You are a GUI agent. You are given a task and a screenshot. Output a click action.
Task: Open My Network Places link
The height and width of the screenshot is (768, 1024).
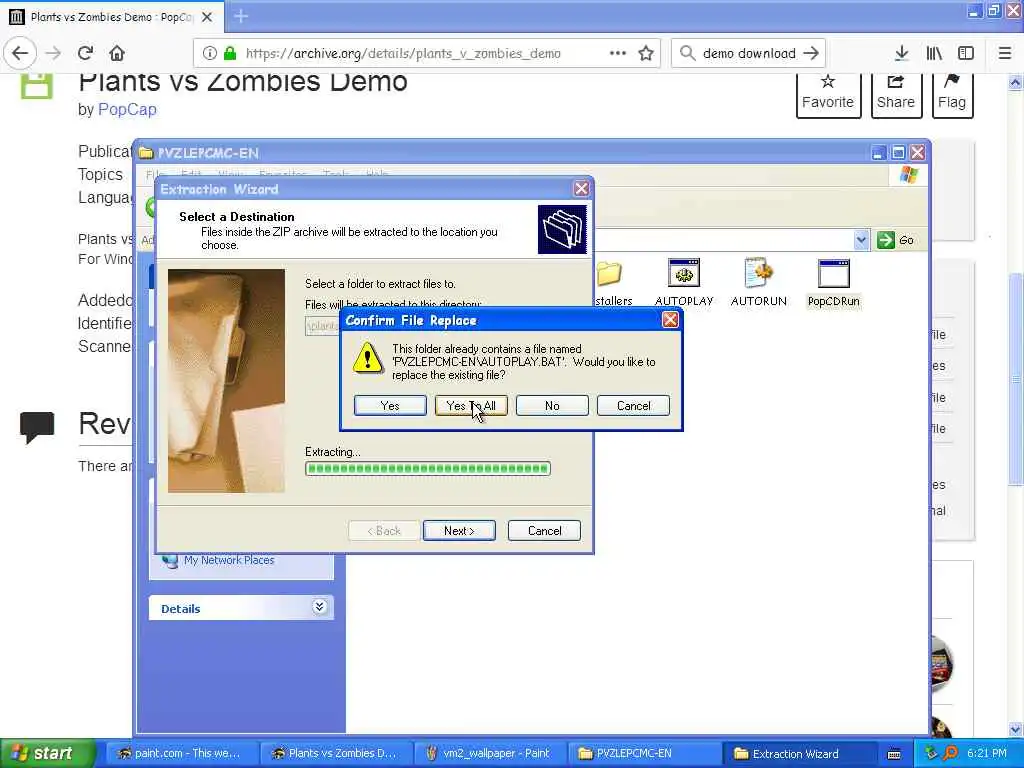point(229,560)
